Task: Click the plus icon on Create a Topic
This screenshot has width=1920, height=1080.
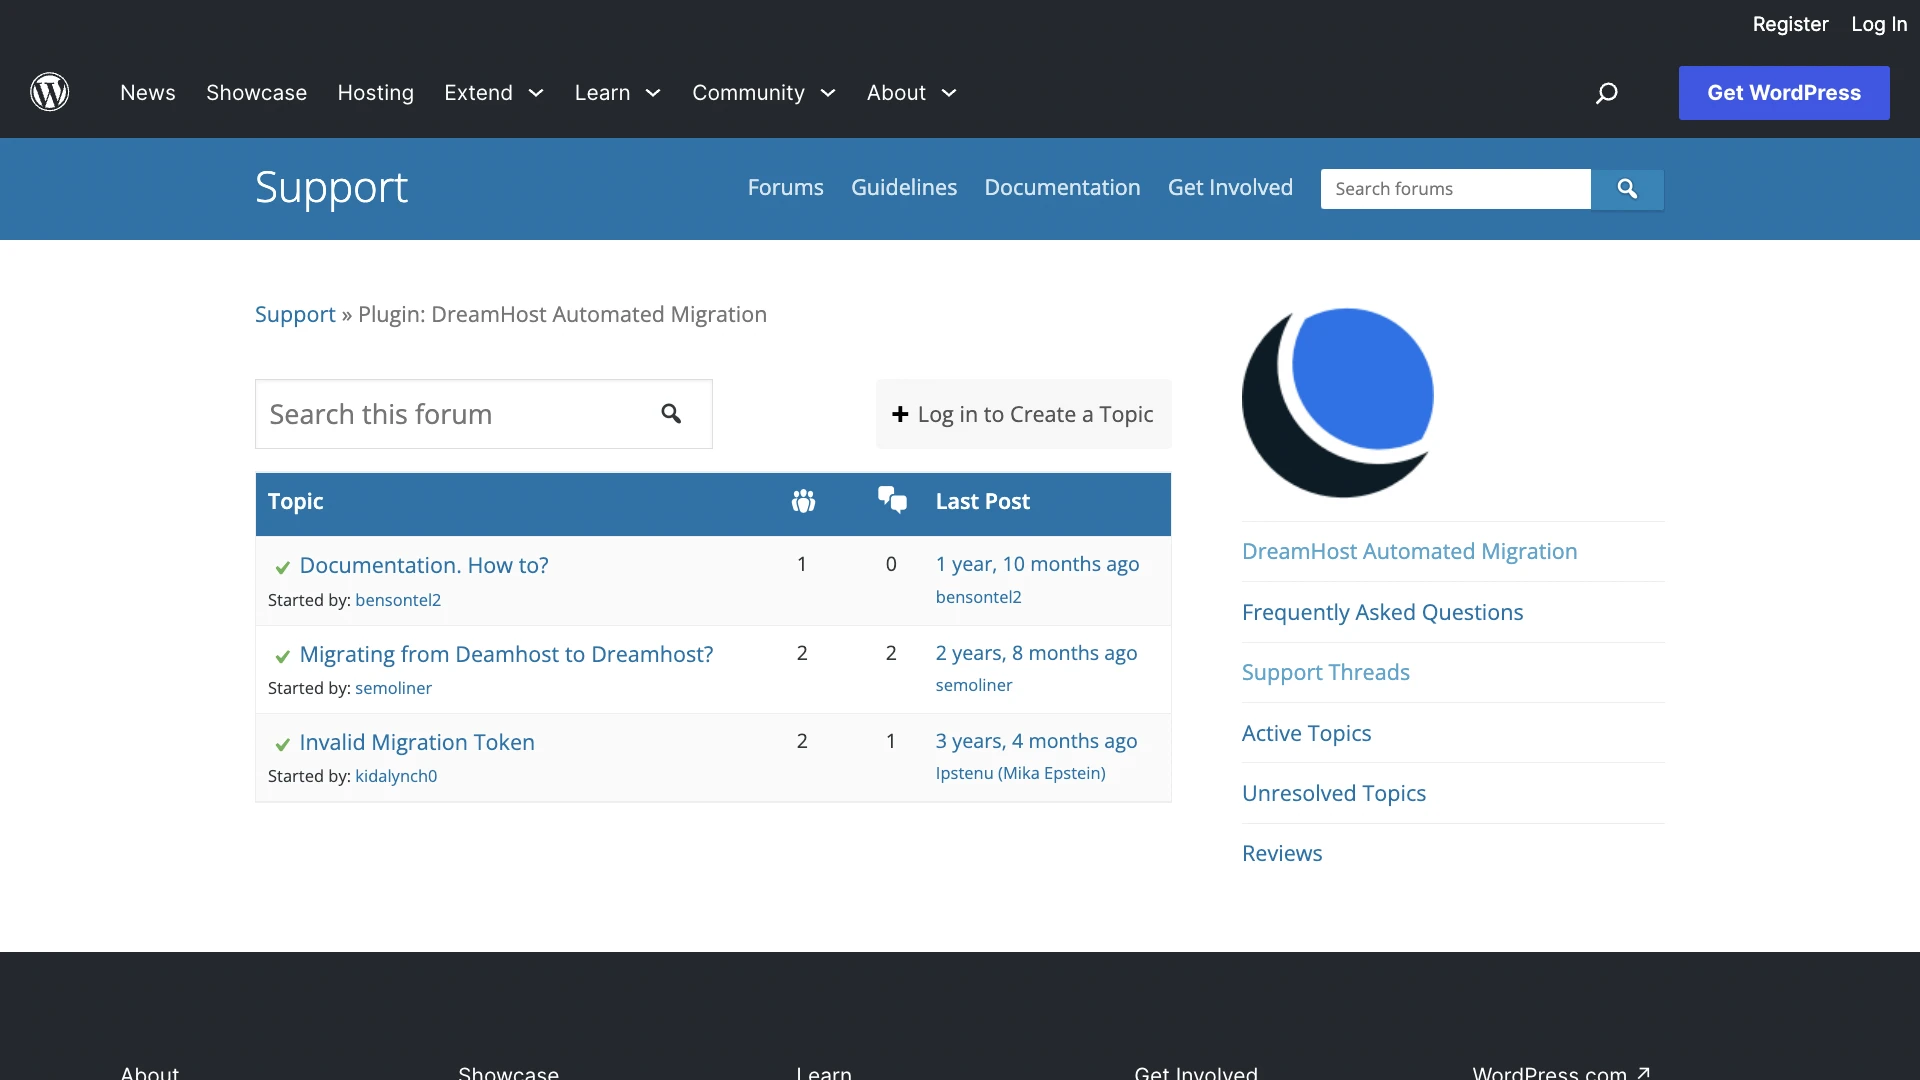Action: pos(900,414)
